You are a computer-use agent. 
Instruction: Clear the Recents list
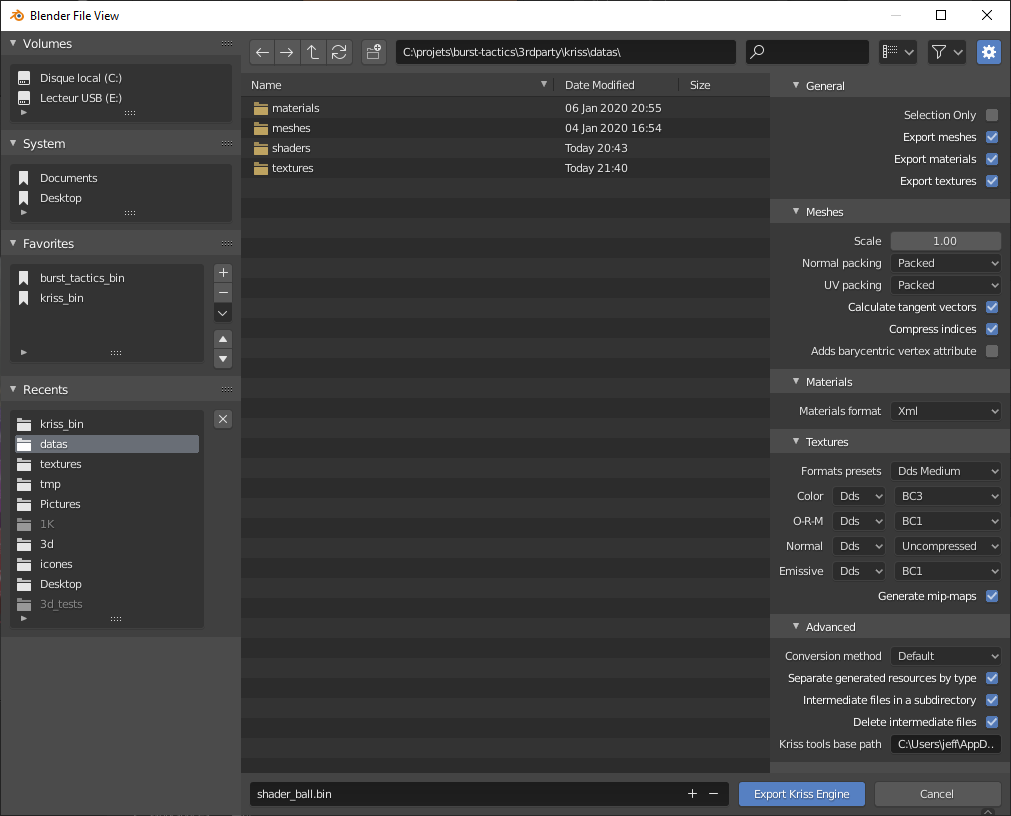(223, 419)
